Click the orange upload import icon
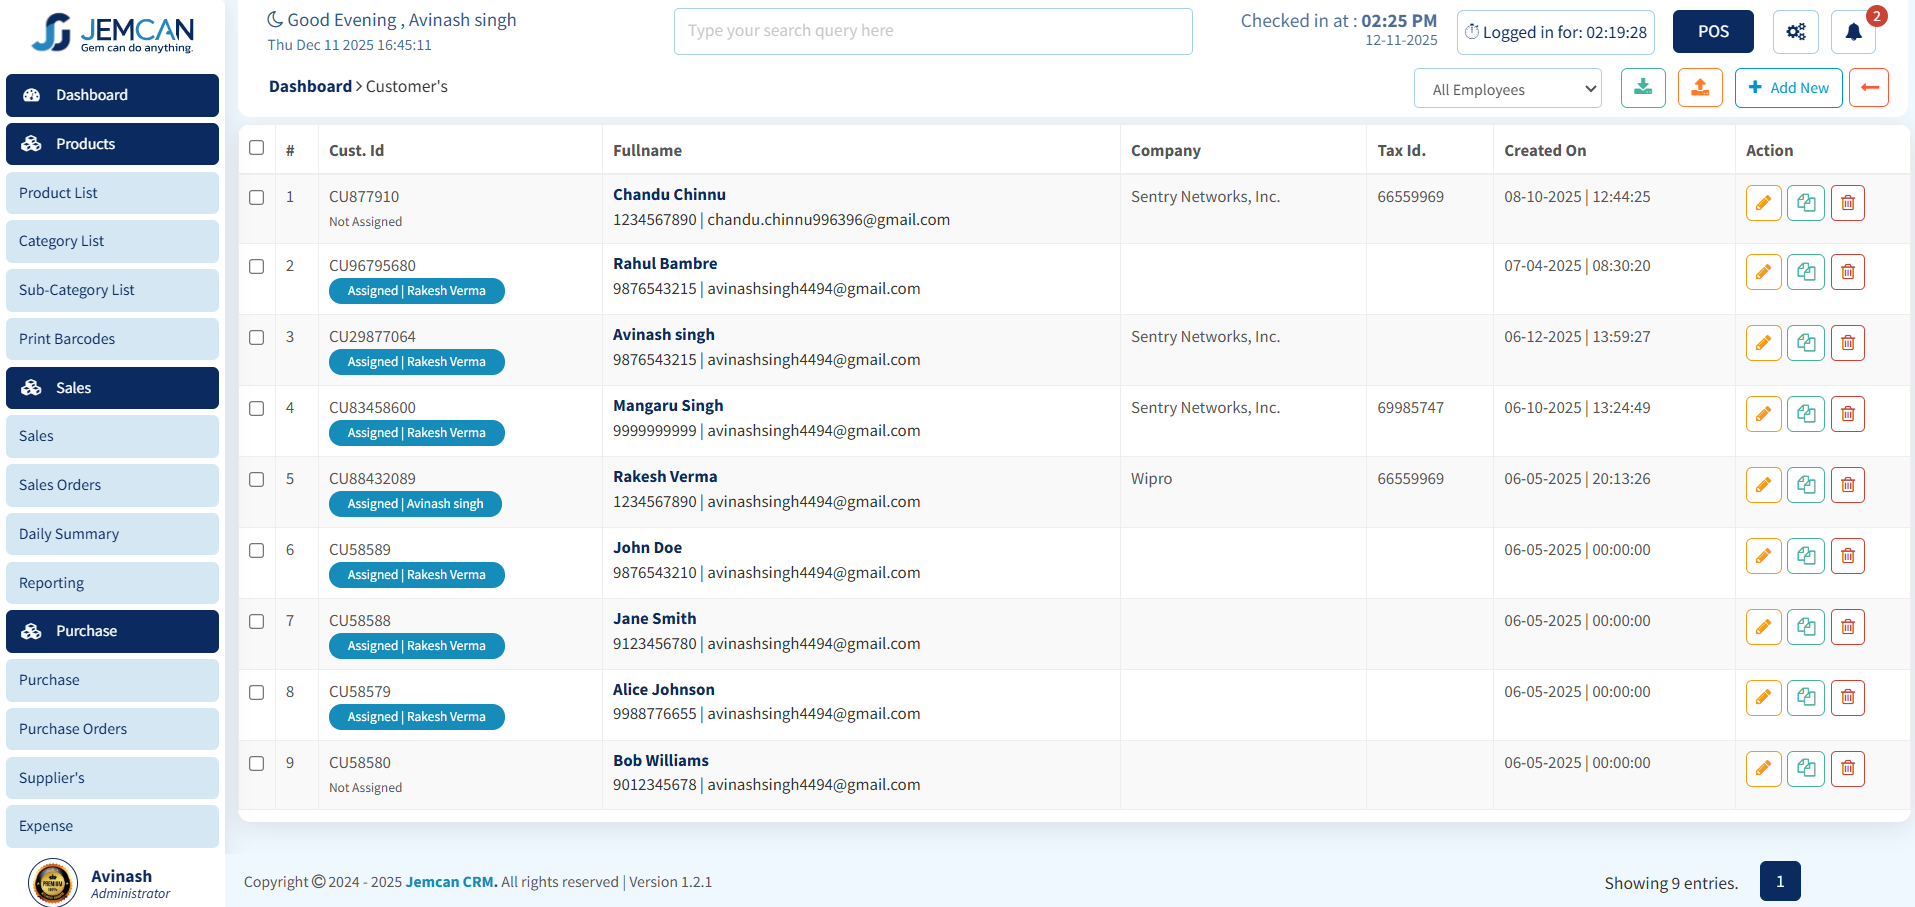Image resolution: width=1915 pixels, height=907 pixels. [1700, 87]
